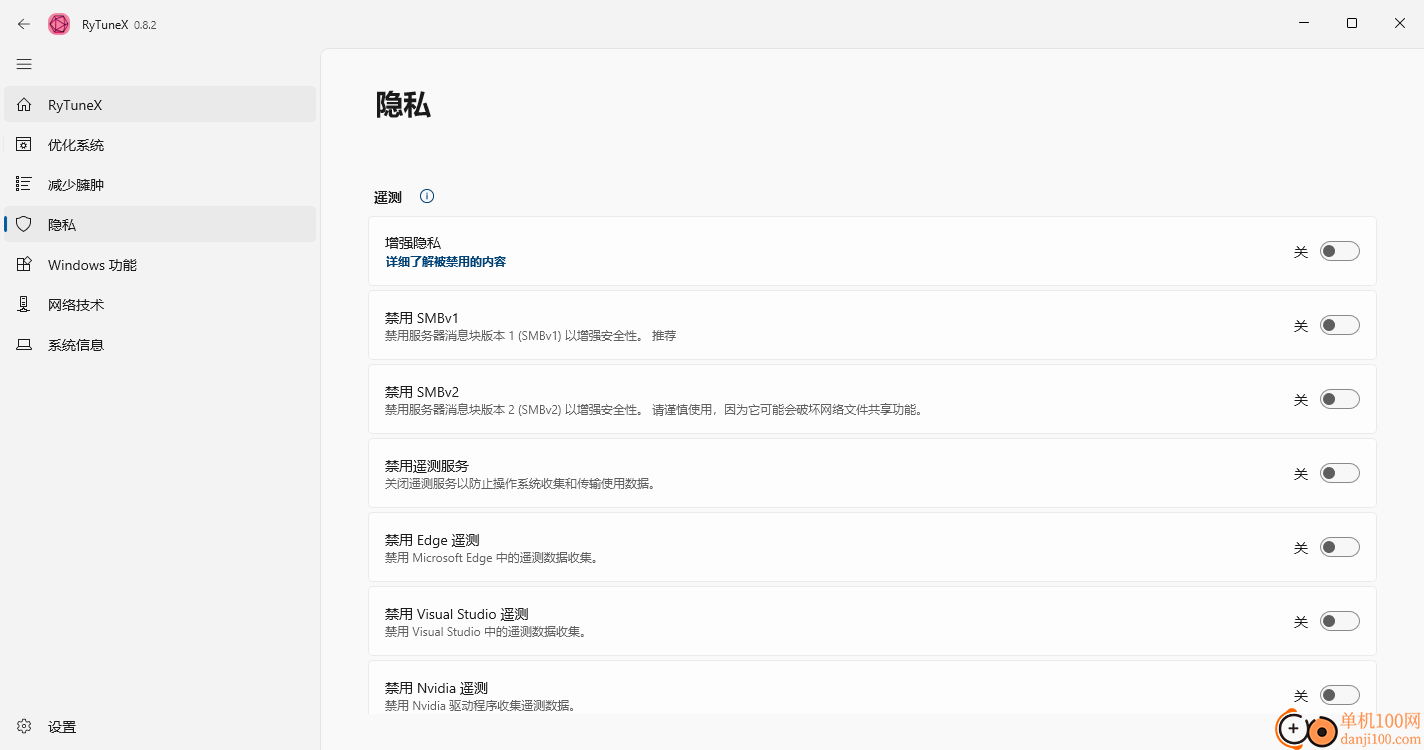
Task: Click 禁用遥测服务 title text
Action: click(427, 466)
